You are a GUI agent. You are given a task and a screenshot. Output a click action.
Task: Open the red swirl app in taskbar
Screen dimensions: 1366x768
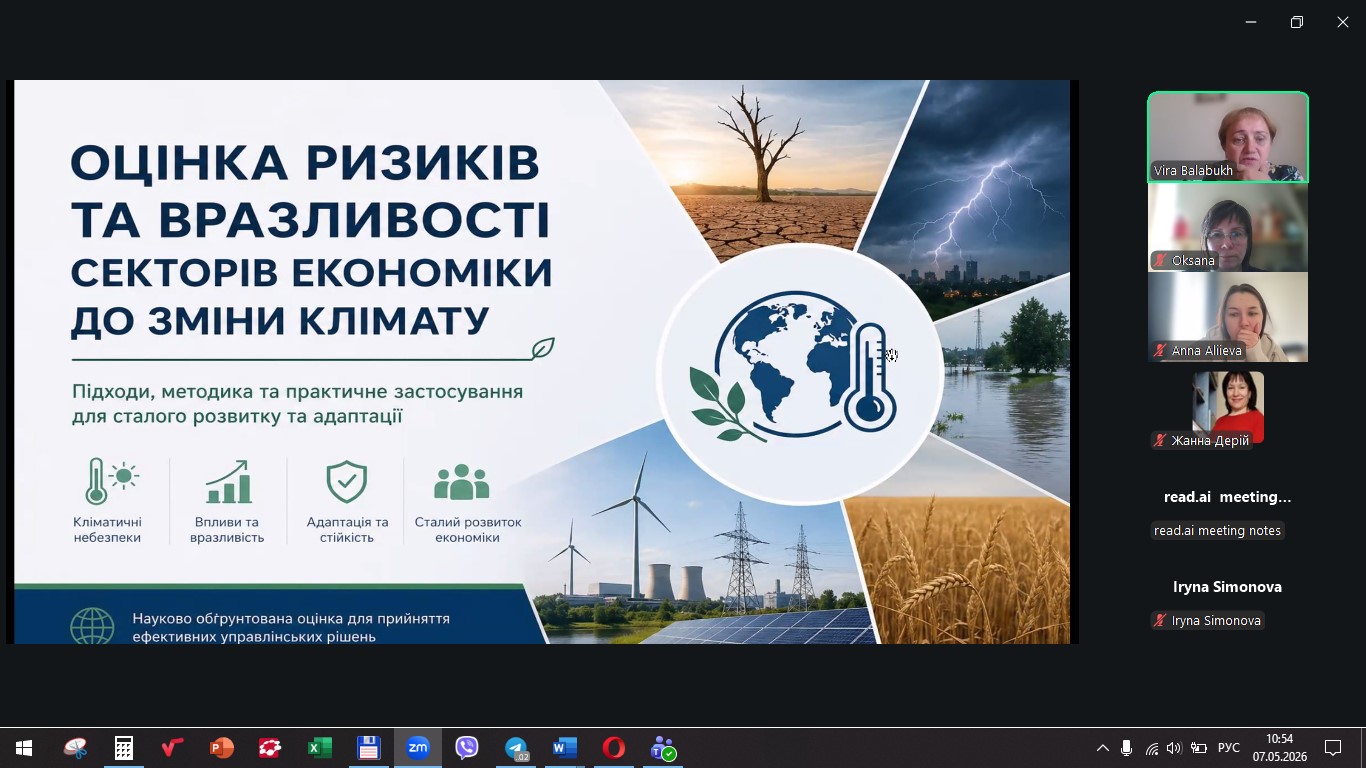pyautogui.click(x=270, y=748)
